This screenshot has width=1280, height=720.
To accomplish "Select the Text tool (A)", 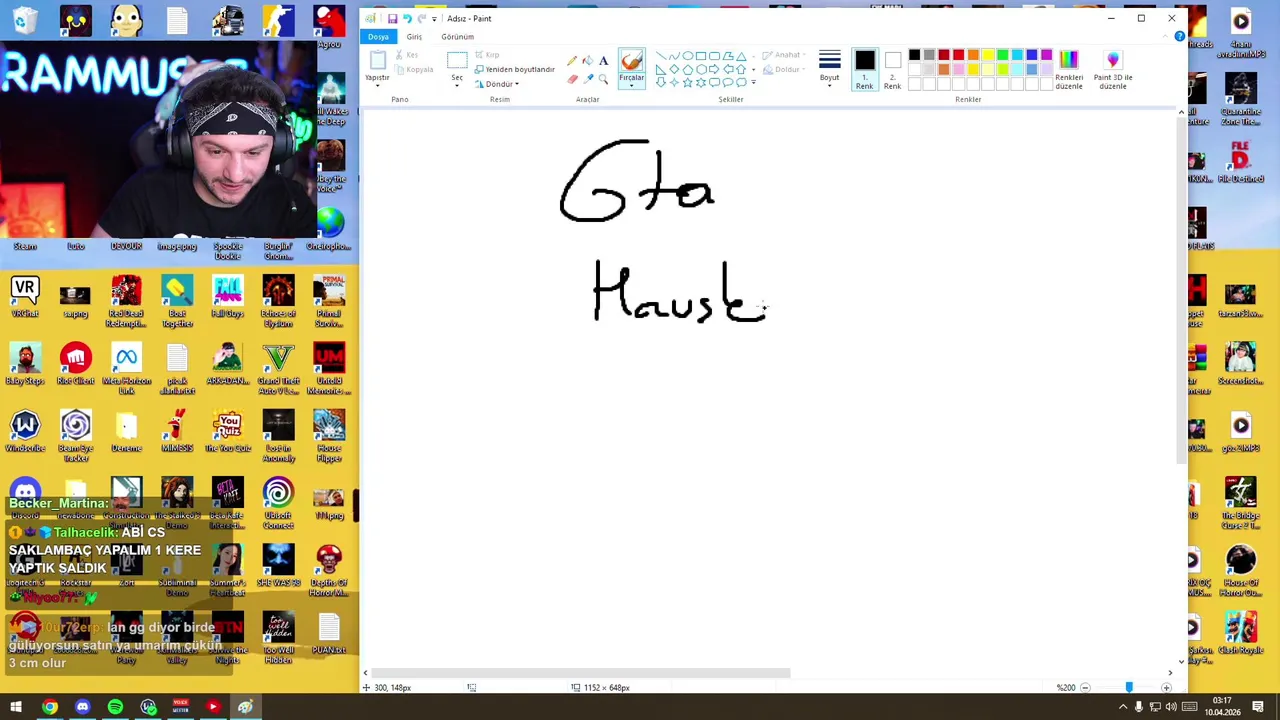I will coord(603,61).
